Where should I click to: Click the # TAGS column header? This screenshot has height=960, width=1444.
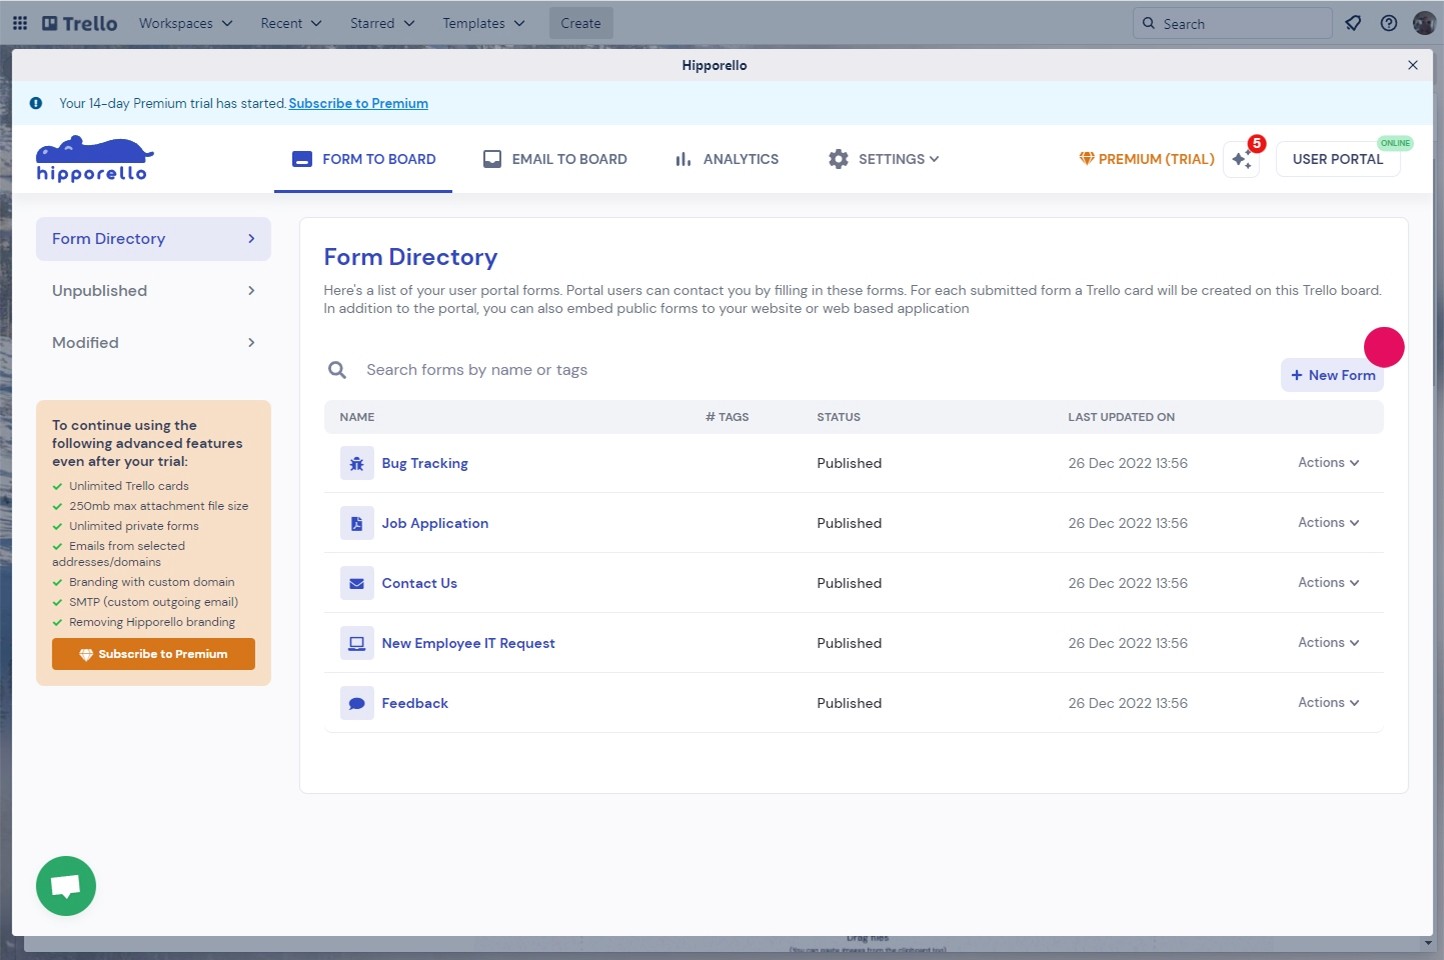pyautogui.click(x=727, y=417)
